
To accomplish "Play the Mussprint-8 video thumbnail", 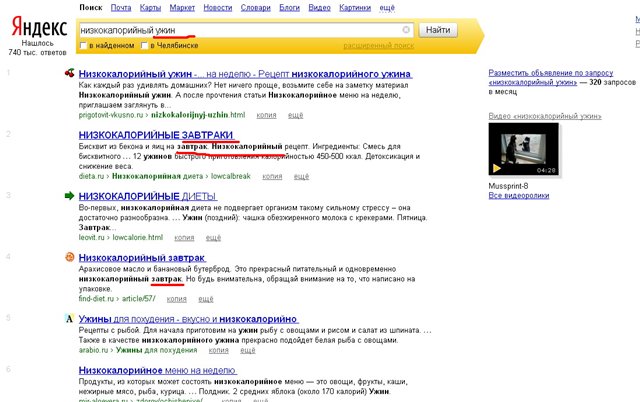I will tap(524, 149).
